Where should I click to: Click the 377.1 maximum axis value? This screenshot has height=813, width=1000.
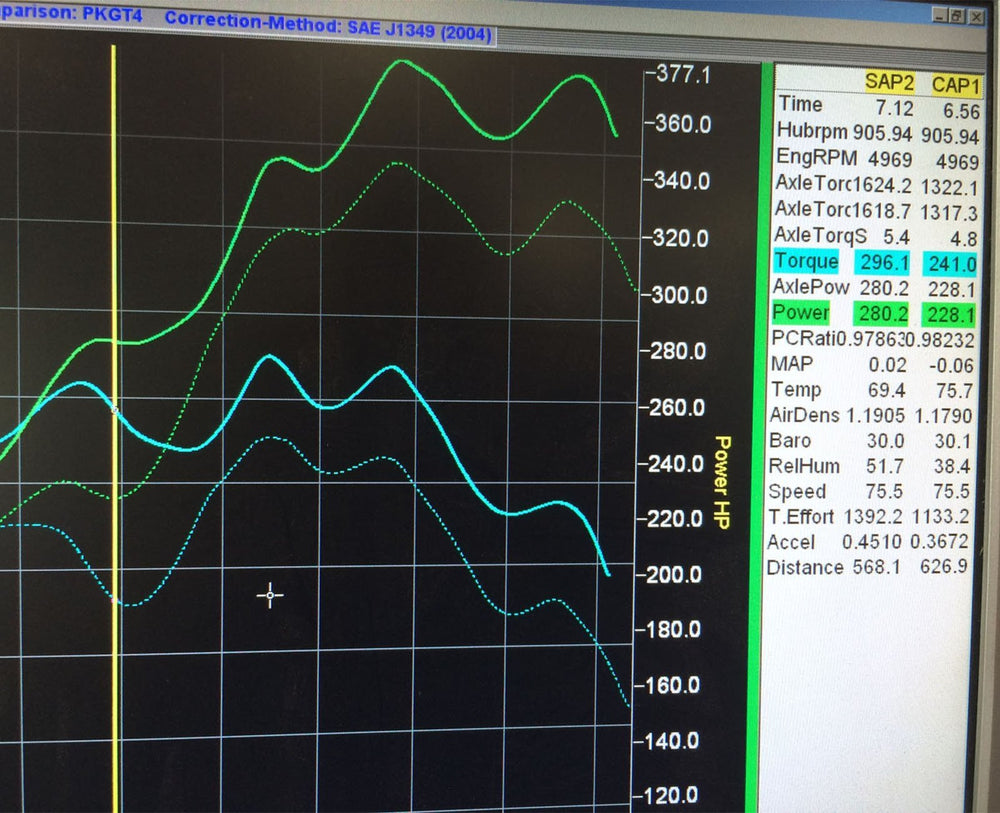click(x=677, y=73)
